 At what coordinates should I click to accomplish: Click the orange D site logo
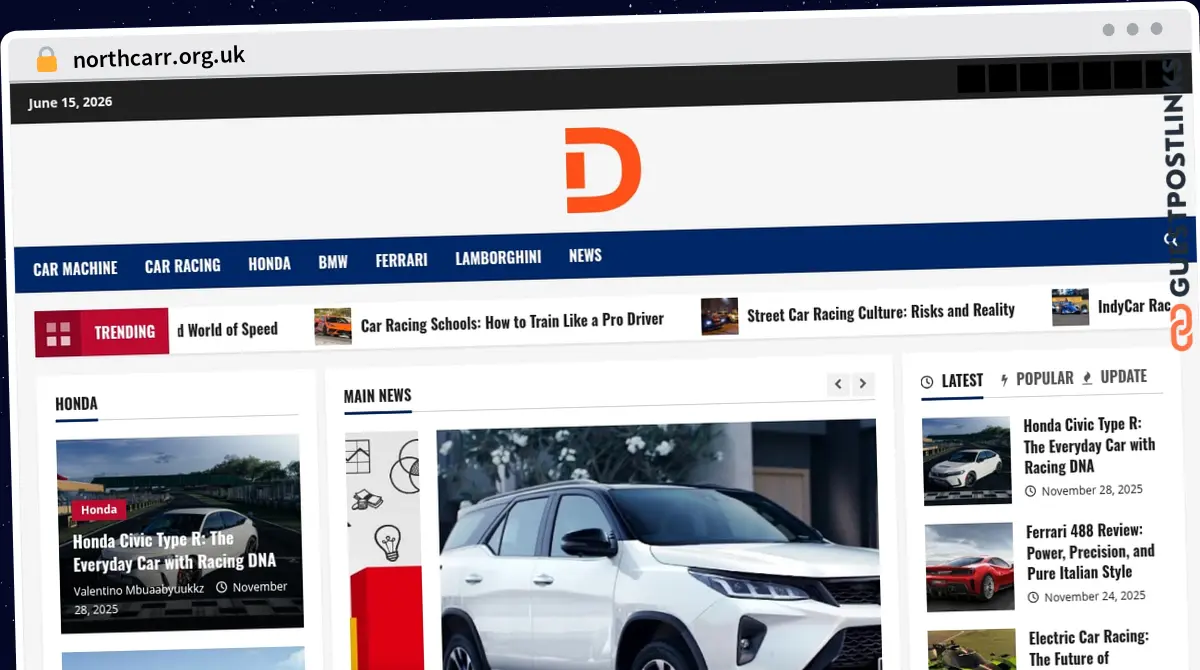pyautogui.click(x=602, y=170)
